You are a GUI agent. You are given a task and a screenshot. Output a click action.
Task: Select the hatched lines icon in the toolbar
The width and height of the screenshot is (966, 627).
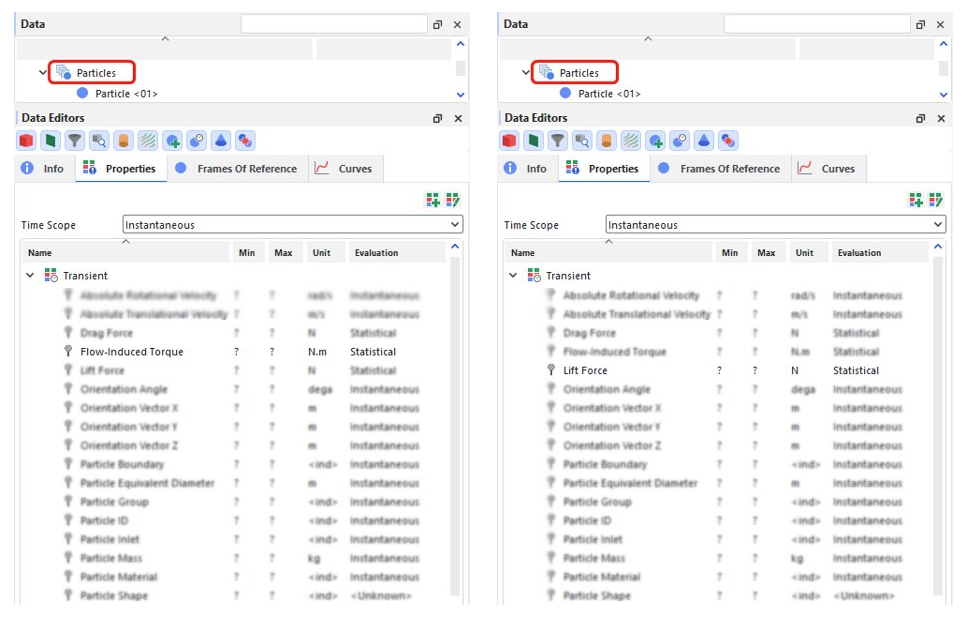[146, 140]
